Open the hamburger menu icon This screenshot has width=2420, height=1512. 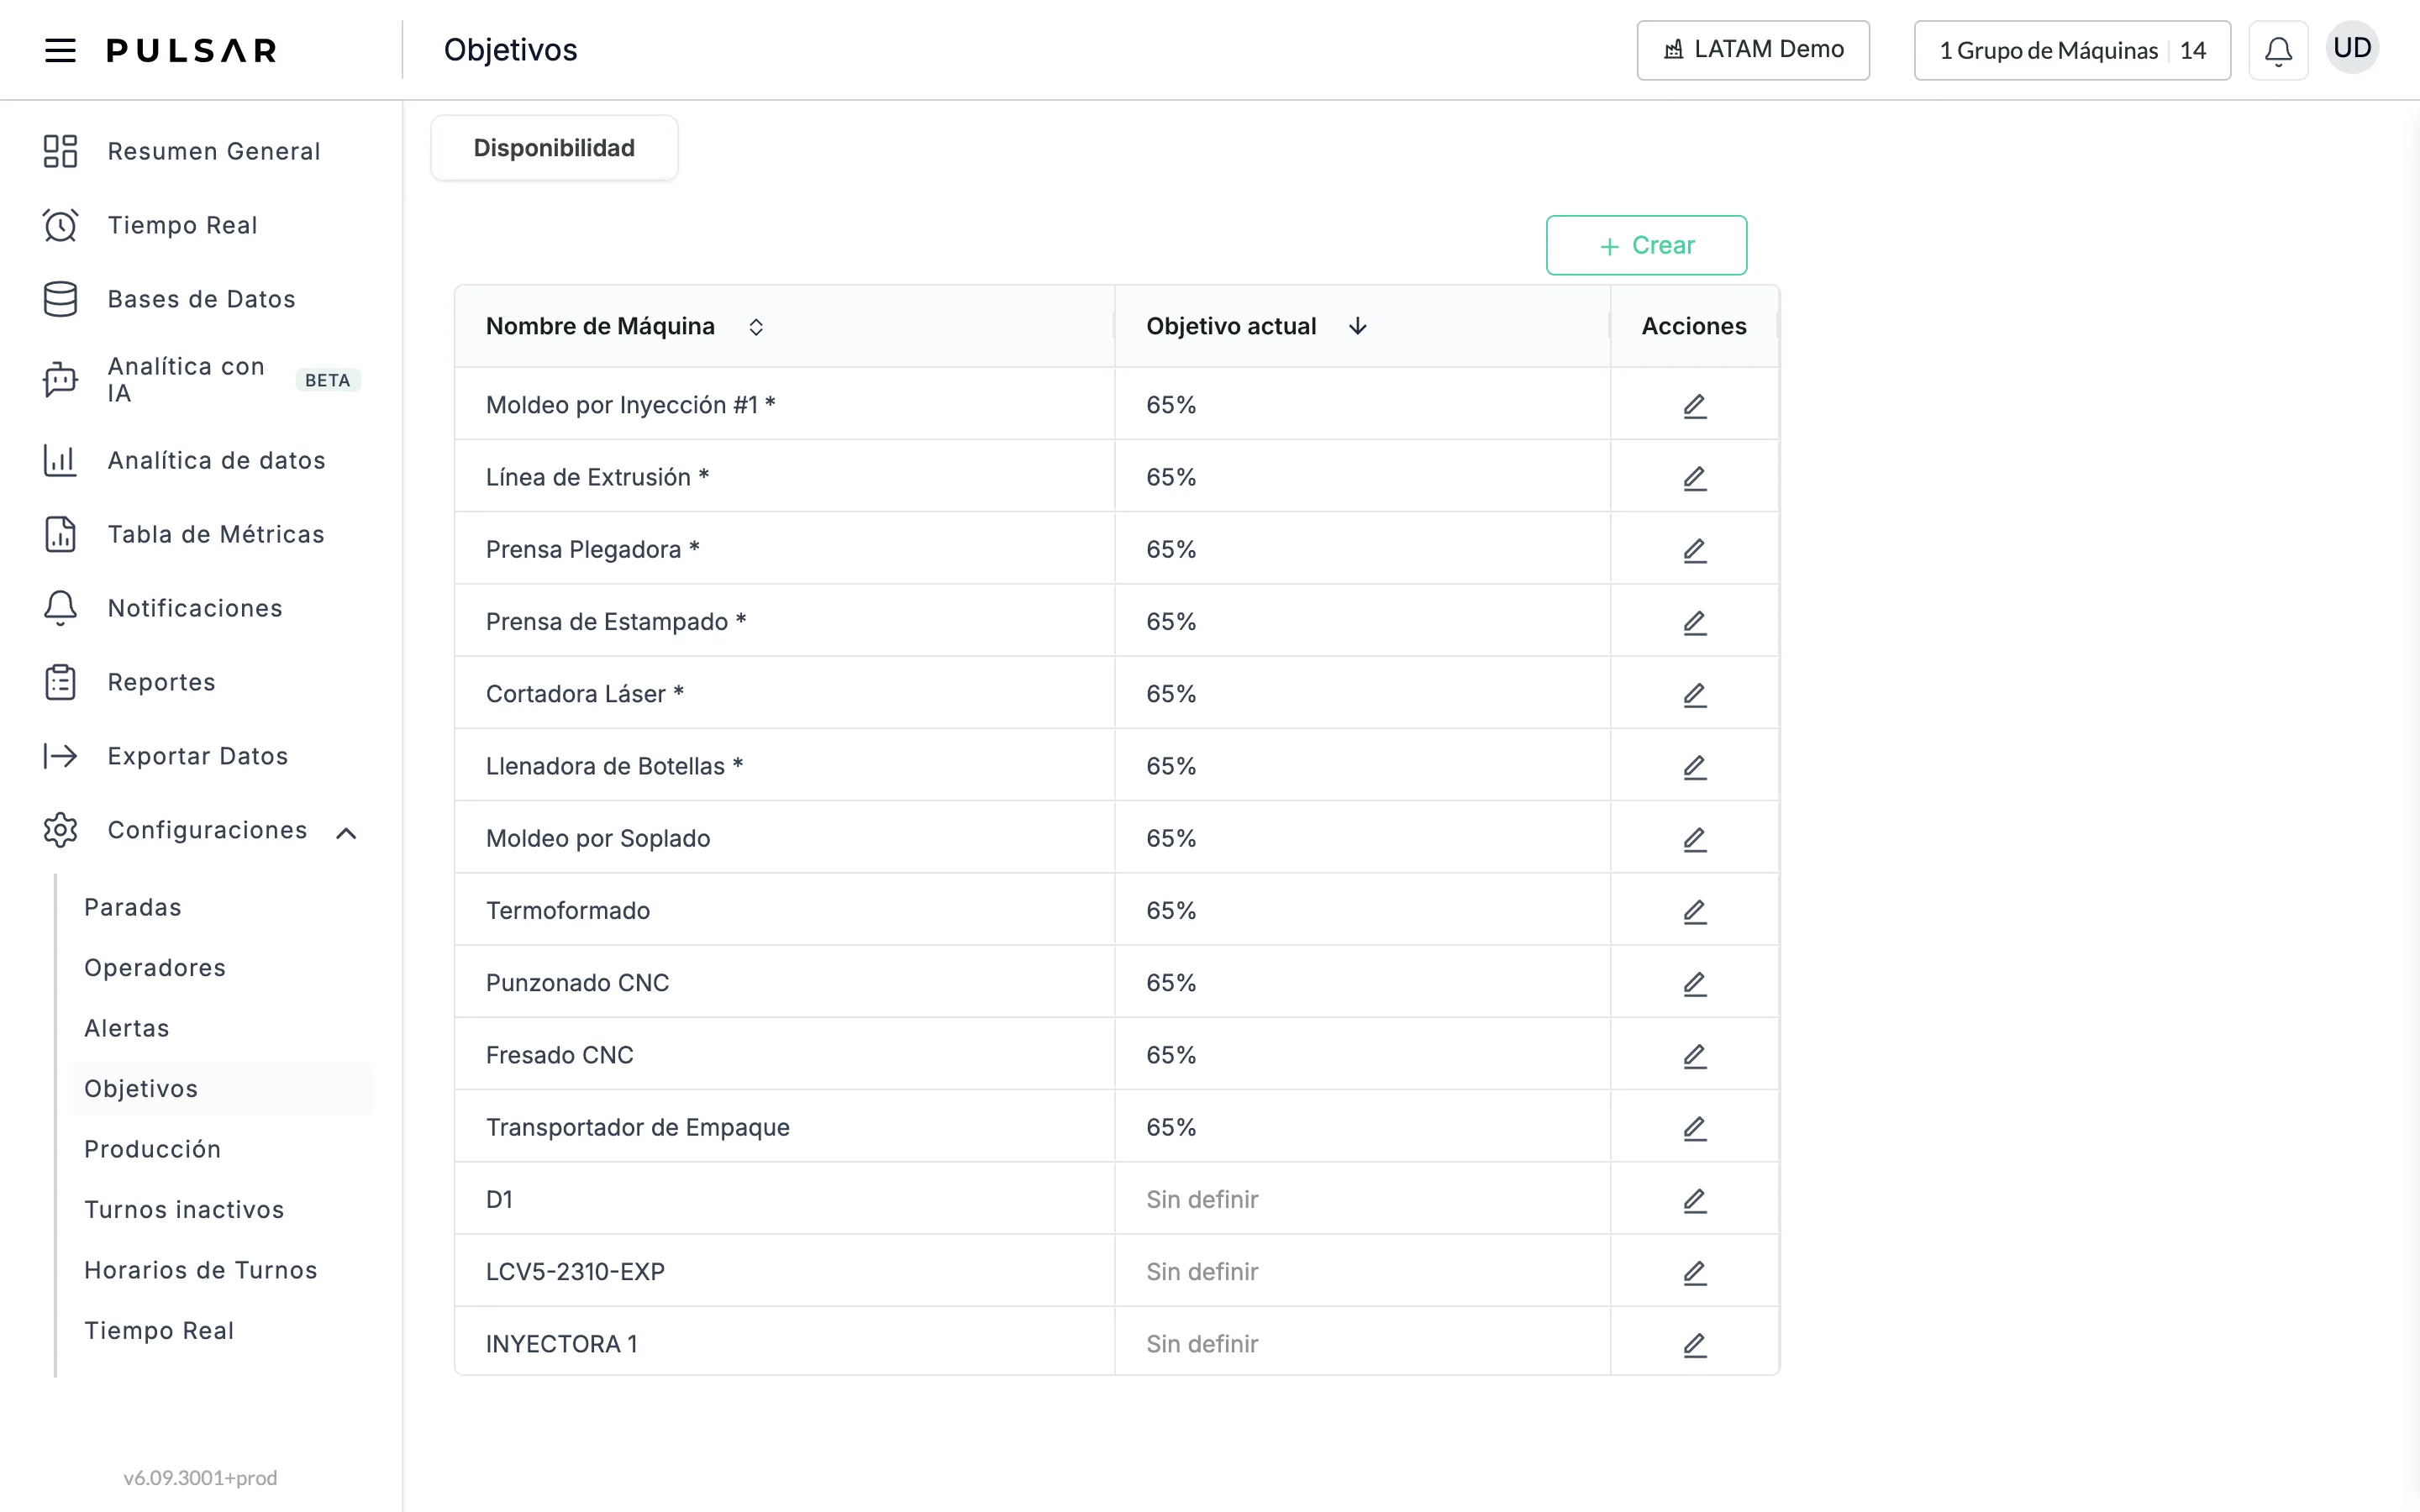tap(60, 50)
